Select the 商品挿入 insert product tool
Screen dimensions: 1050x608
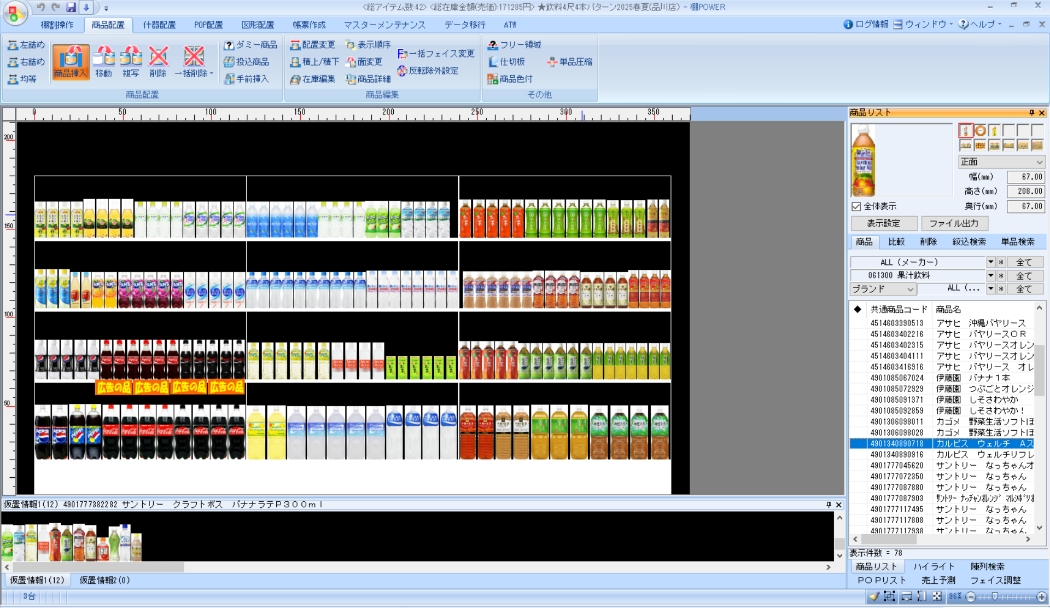[70, 62]
